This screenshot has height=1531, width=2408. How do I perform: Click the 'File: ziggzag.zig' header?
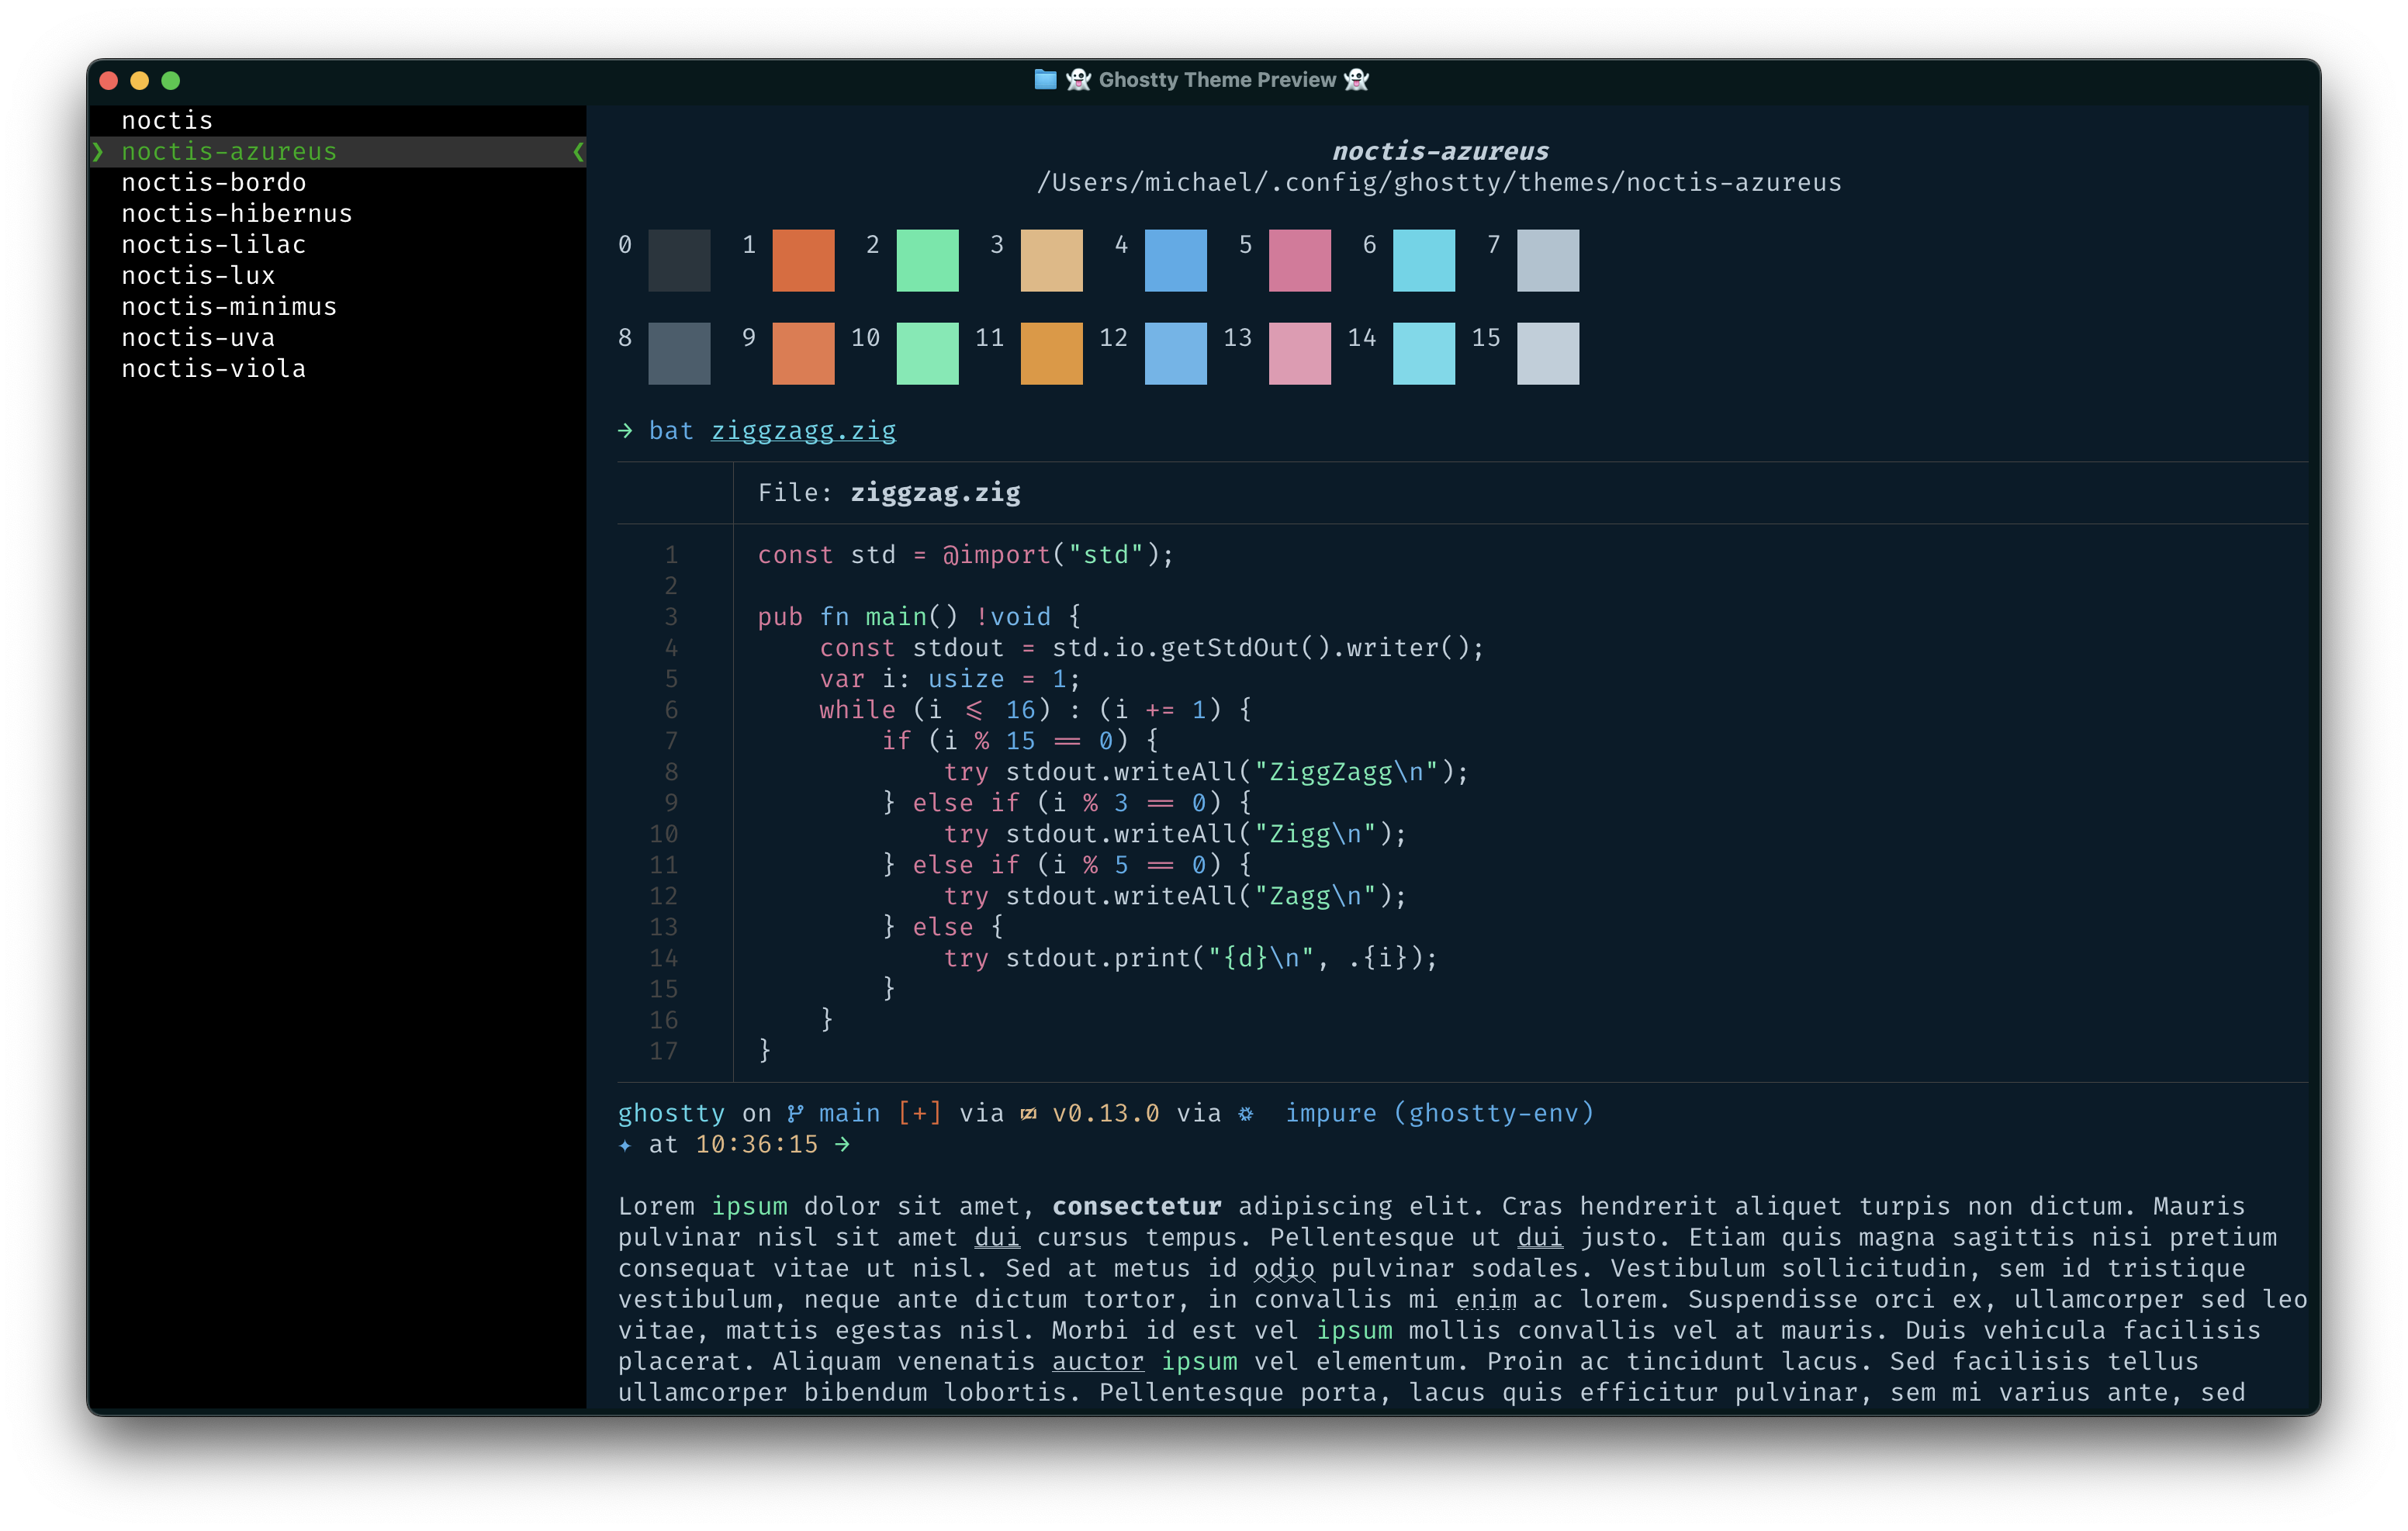coord(888,492)
